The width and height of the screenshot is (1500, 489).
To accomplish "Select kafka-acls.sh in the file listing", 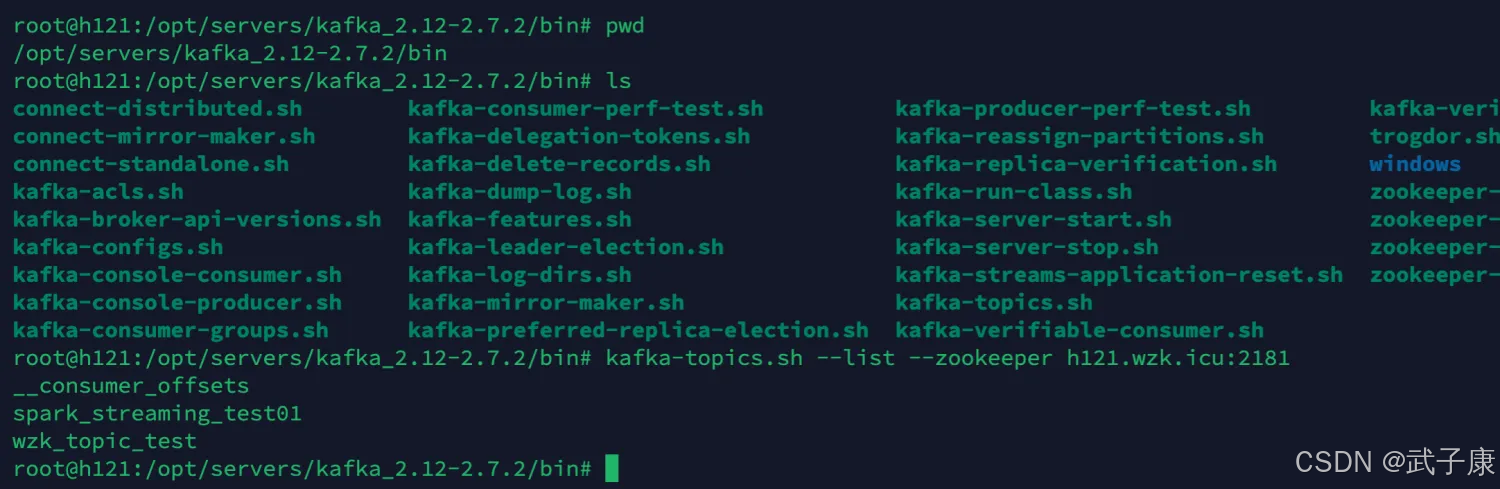I will pyautogui.click(x=98, y=192).
